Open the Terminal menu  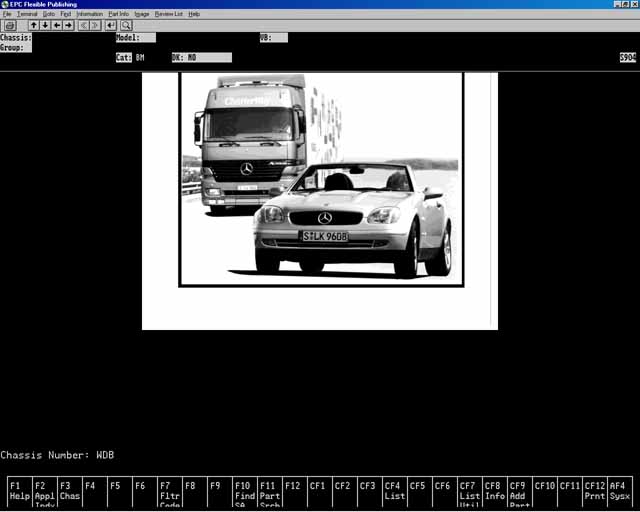coord(27,14)
